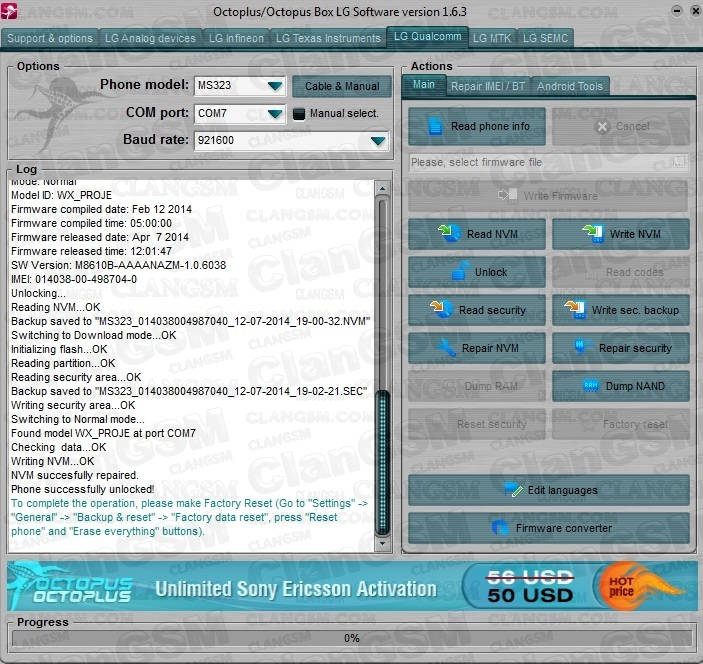Image resolution: width=703 pixels, height=664 pixels.
Task: Click the Octoplus application logo icon
Action: point(9,11)
